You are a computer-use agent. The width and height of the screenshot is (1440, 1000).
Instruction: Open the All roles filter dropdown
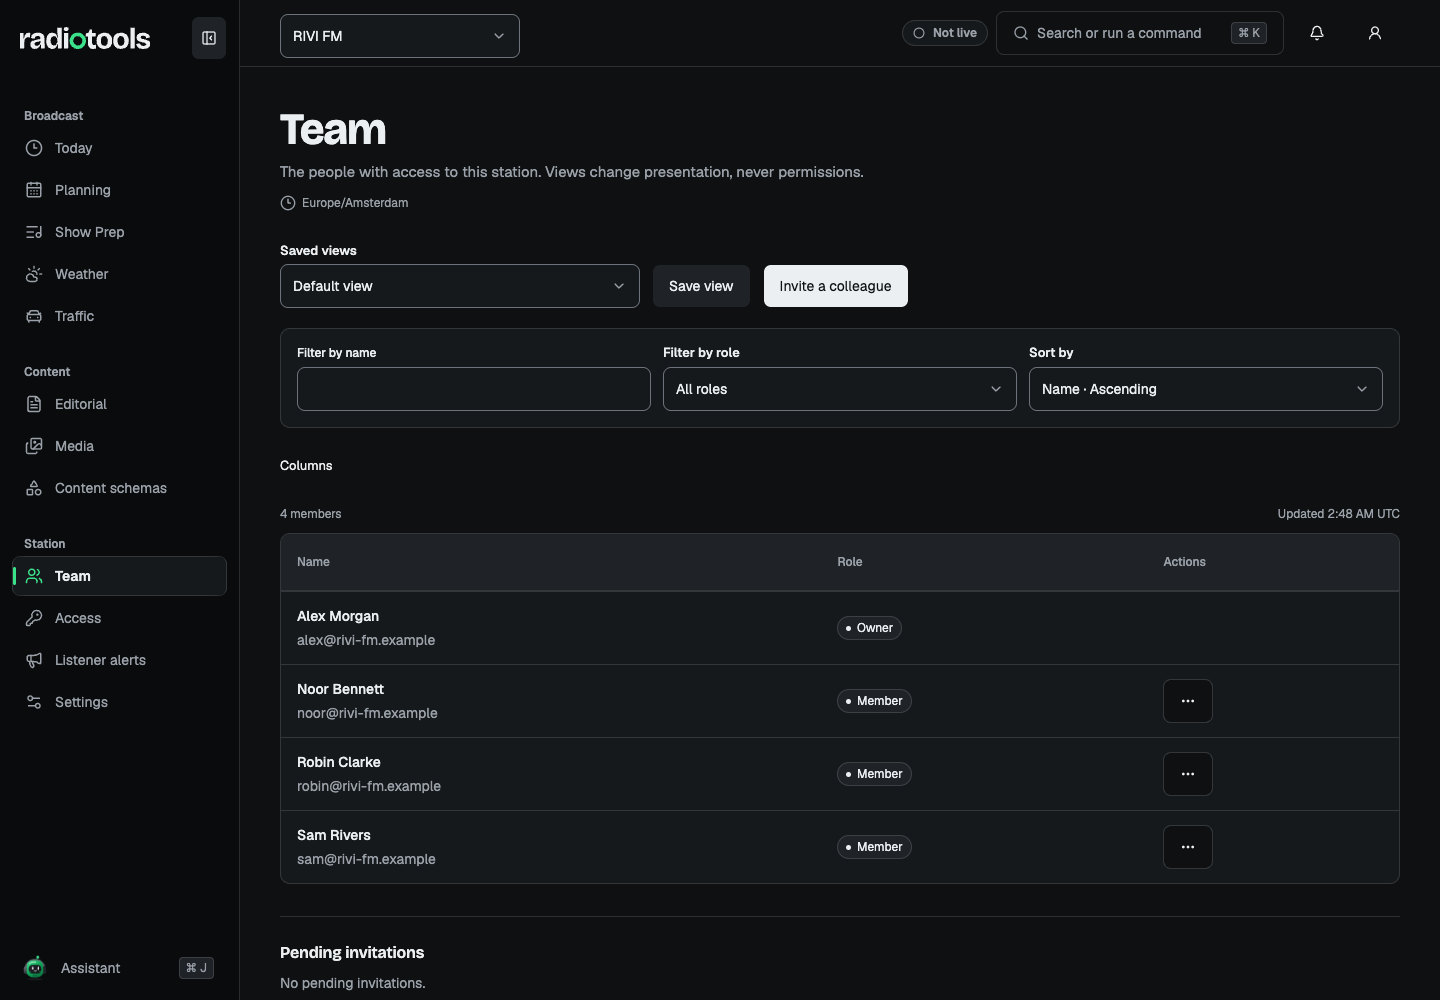click(x=840, y=389)
